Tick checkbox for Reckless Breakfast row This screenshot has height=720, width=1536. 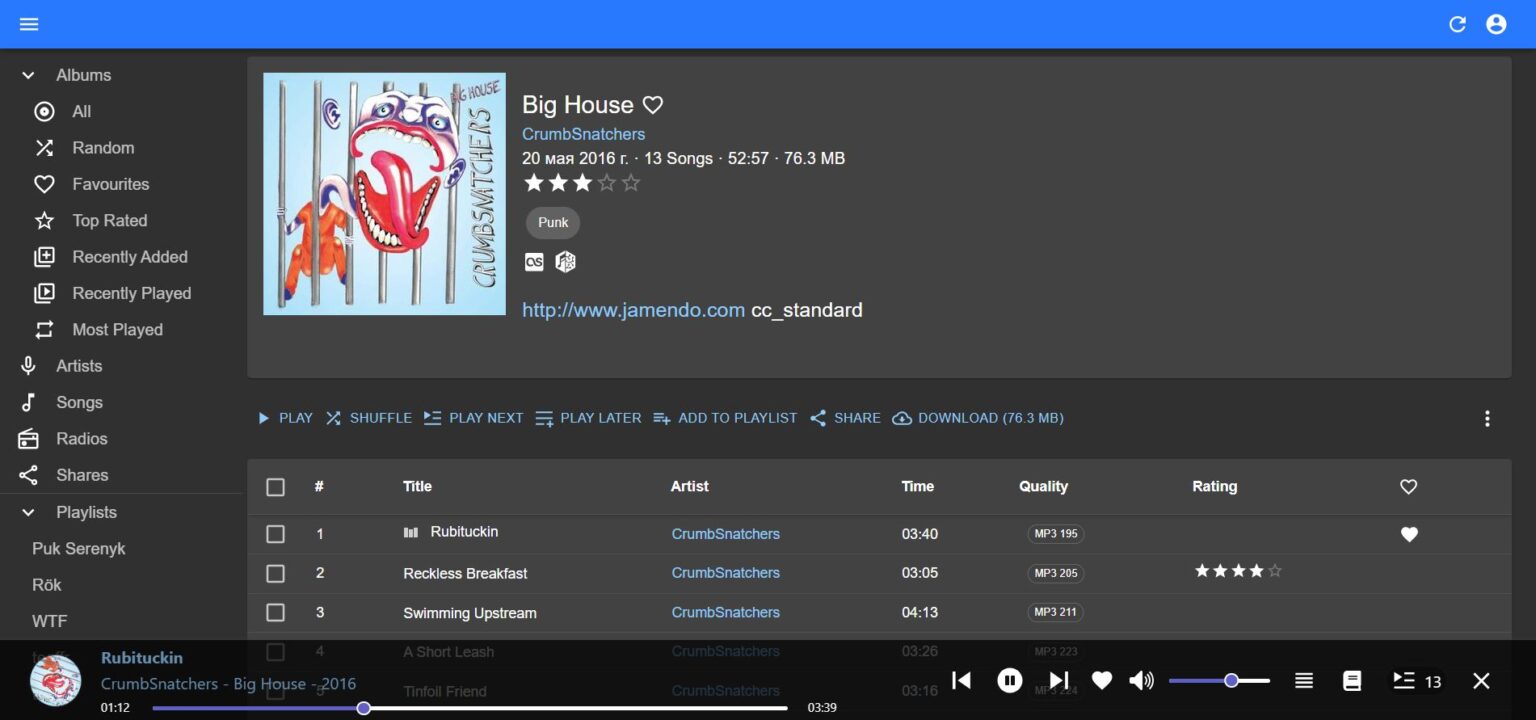pyautogui.click(x=276, y=573)
